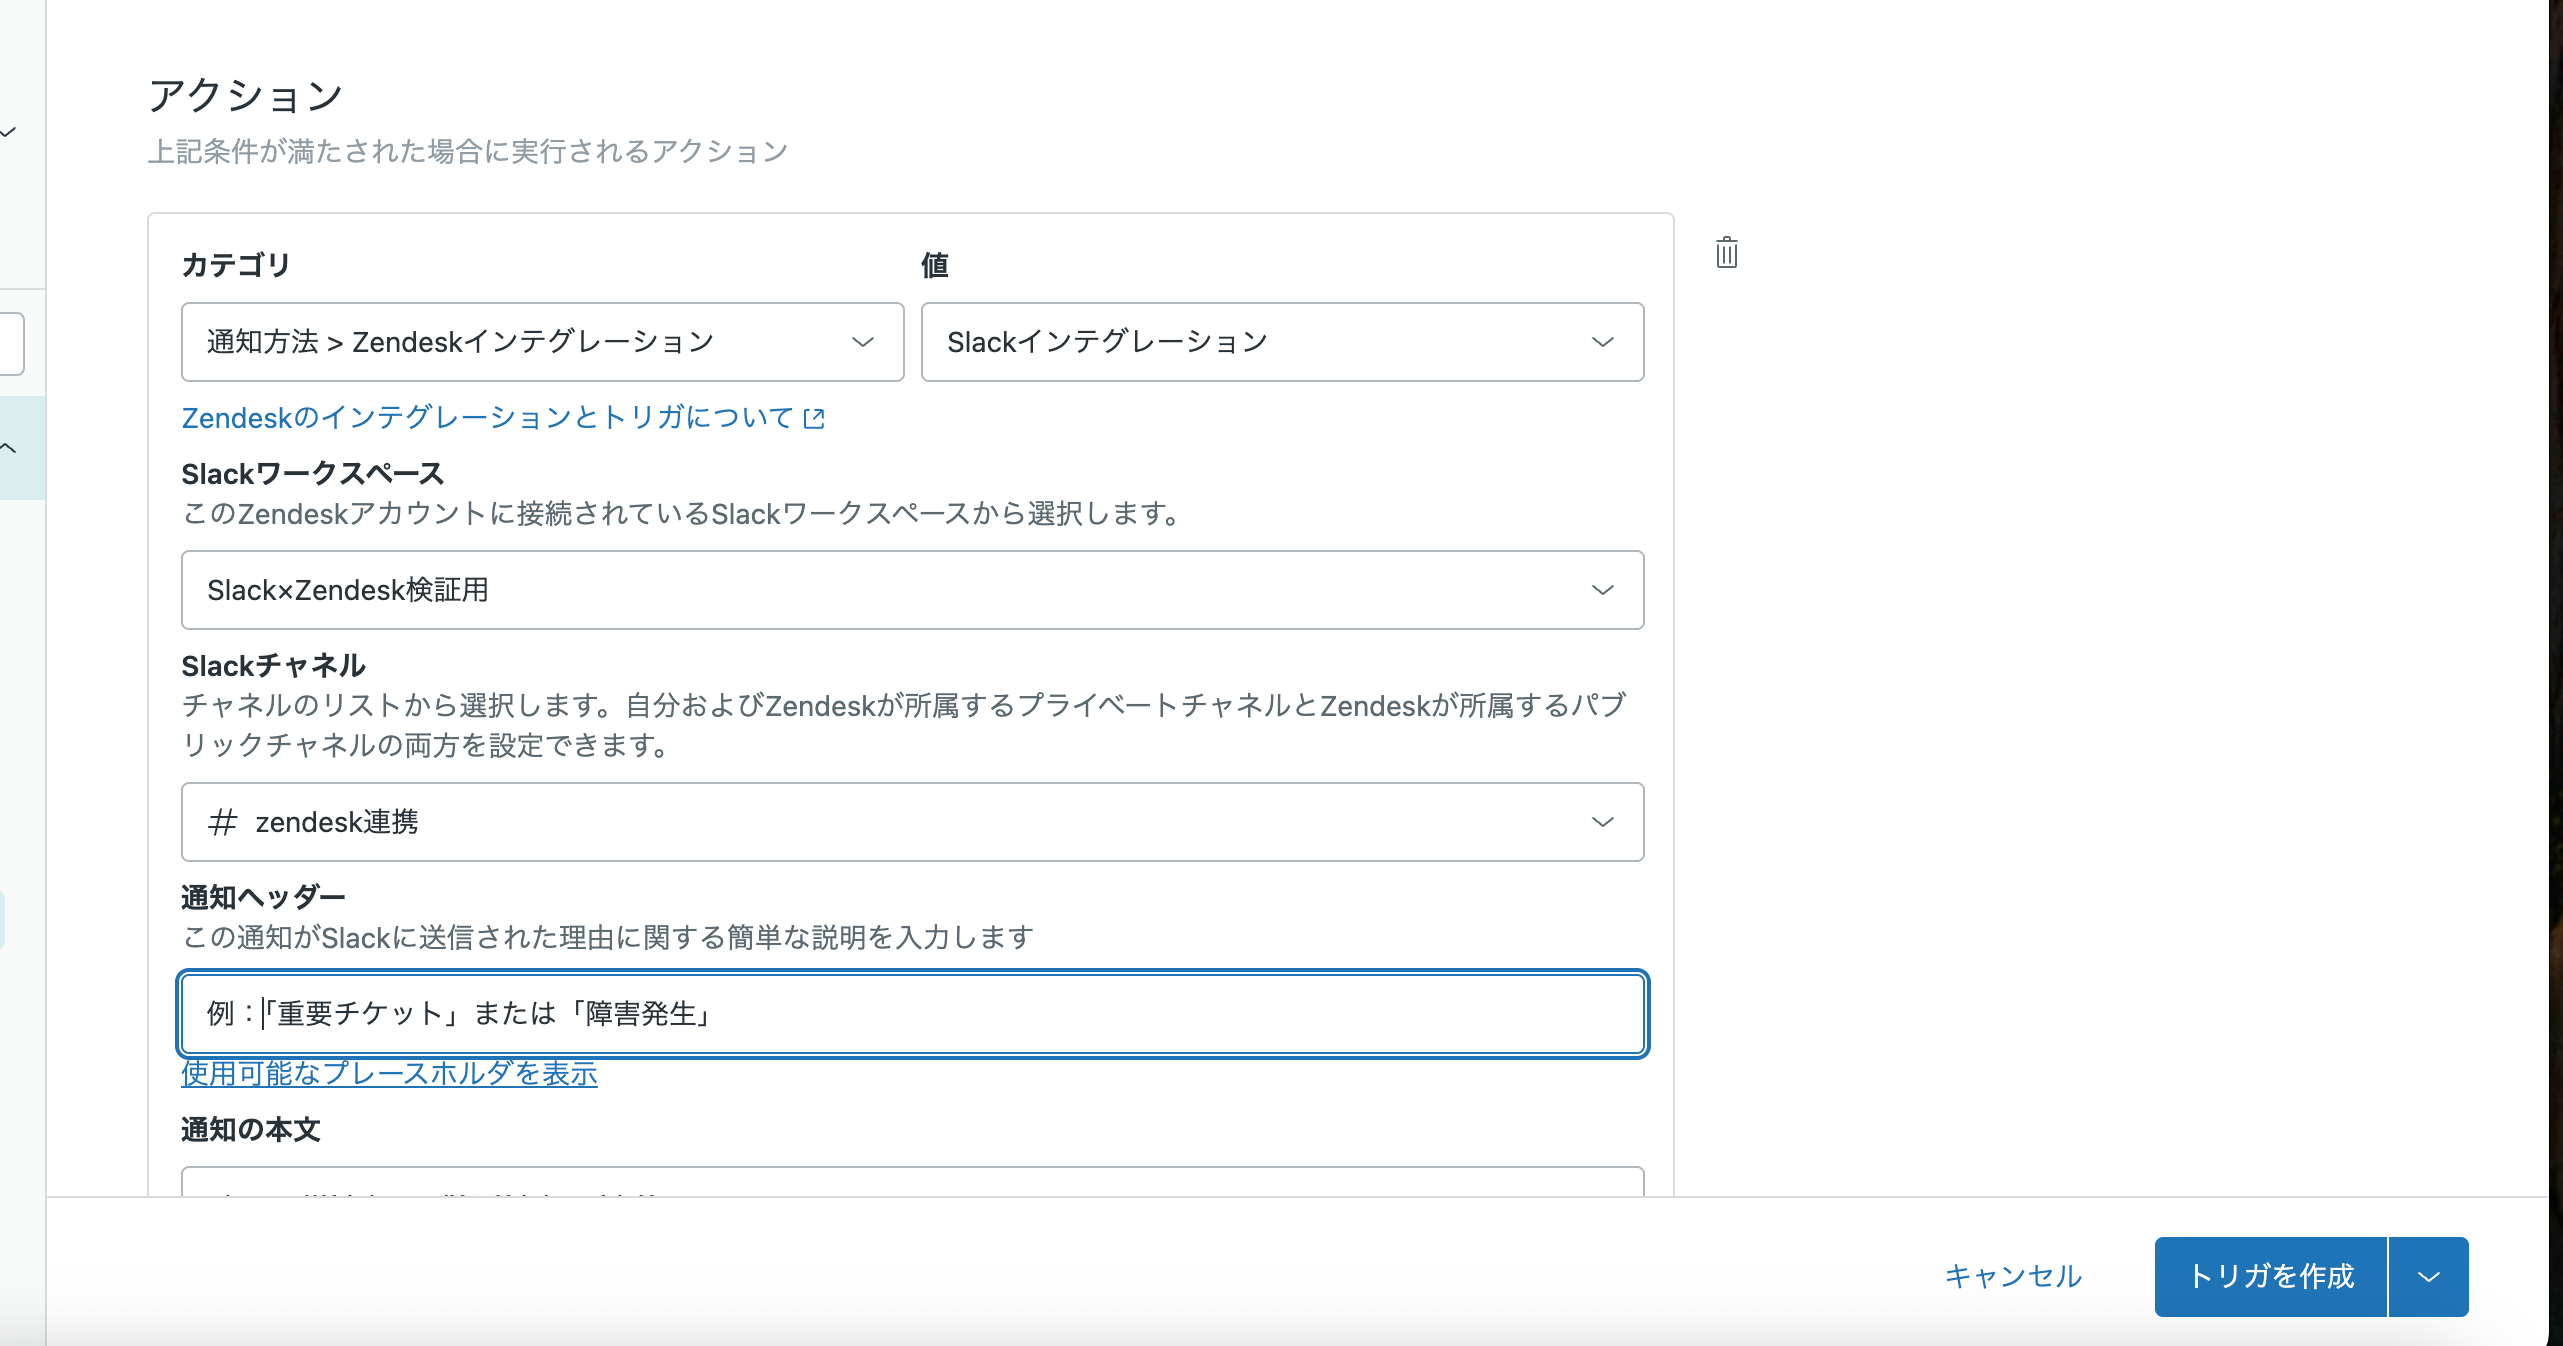
Task: Show the 使用可能なプレースホルダを表示 link
Action: [389, 1074]
